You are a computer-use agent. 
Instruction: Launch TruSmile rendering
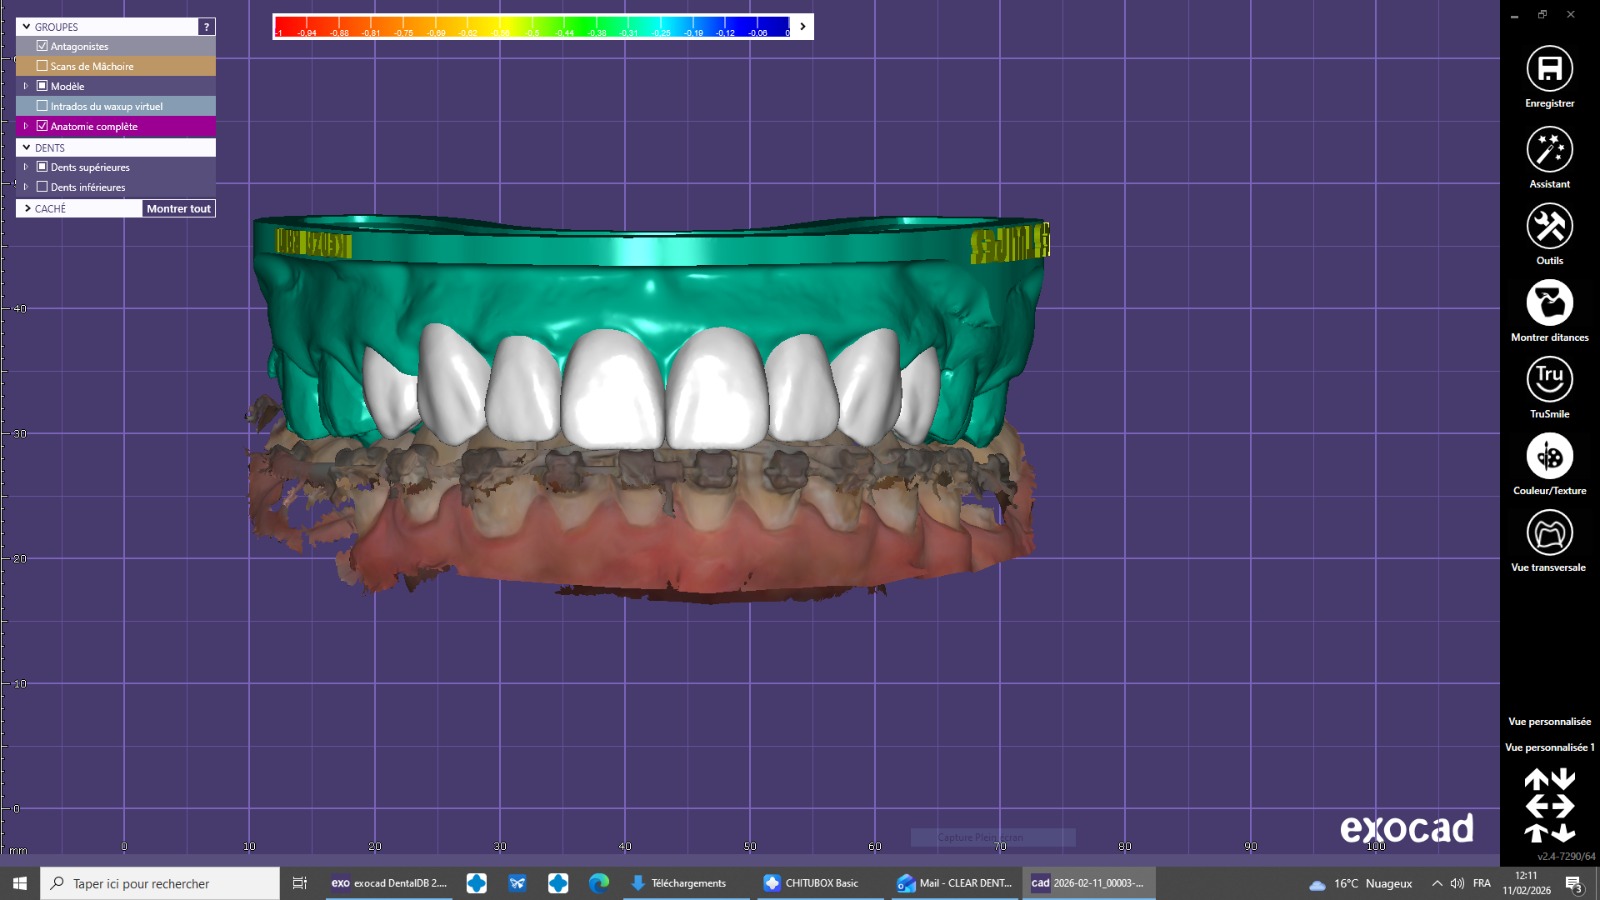[1549, 379]
